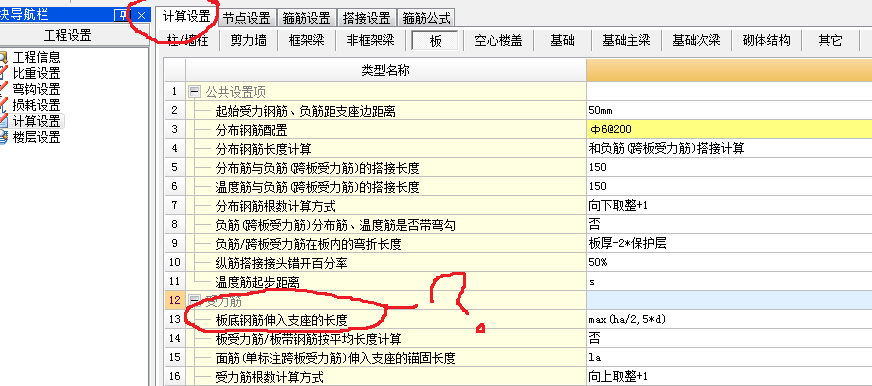Click the 工程信息 magnifier icon
The height and width of the screenshot is (386, 872).
pyautogui.click(x=4, y=57)
